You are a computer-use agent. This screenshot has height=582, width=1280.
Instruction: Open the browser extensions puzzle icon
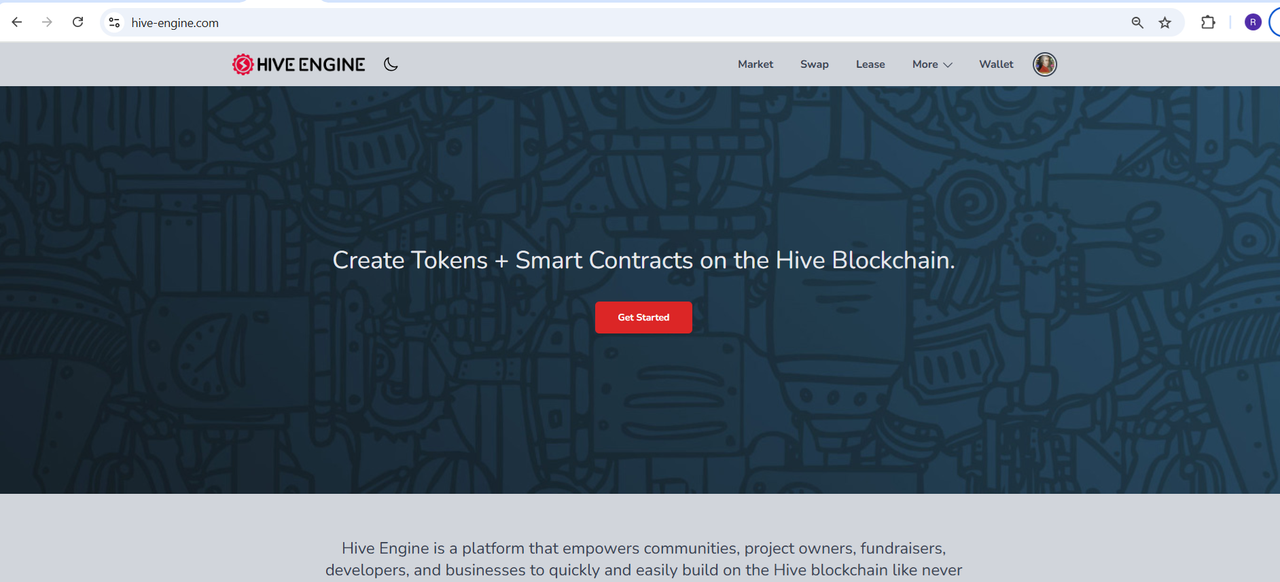pyautogui.click(x=1208, y=22)
